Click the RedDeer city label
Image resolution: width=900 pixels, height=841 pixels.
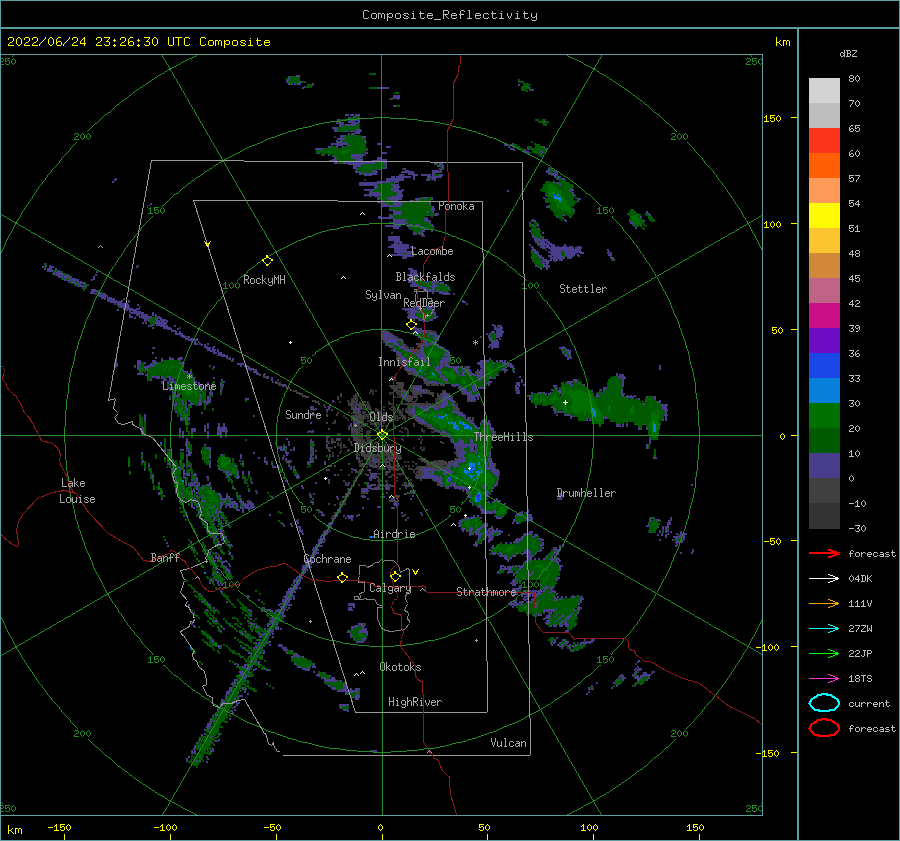coord(424,303)
